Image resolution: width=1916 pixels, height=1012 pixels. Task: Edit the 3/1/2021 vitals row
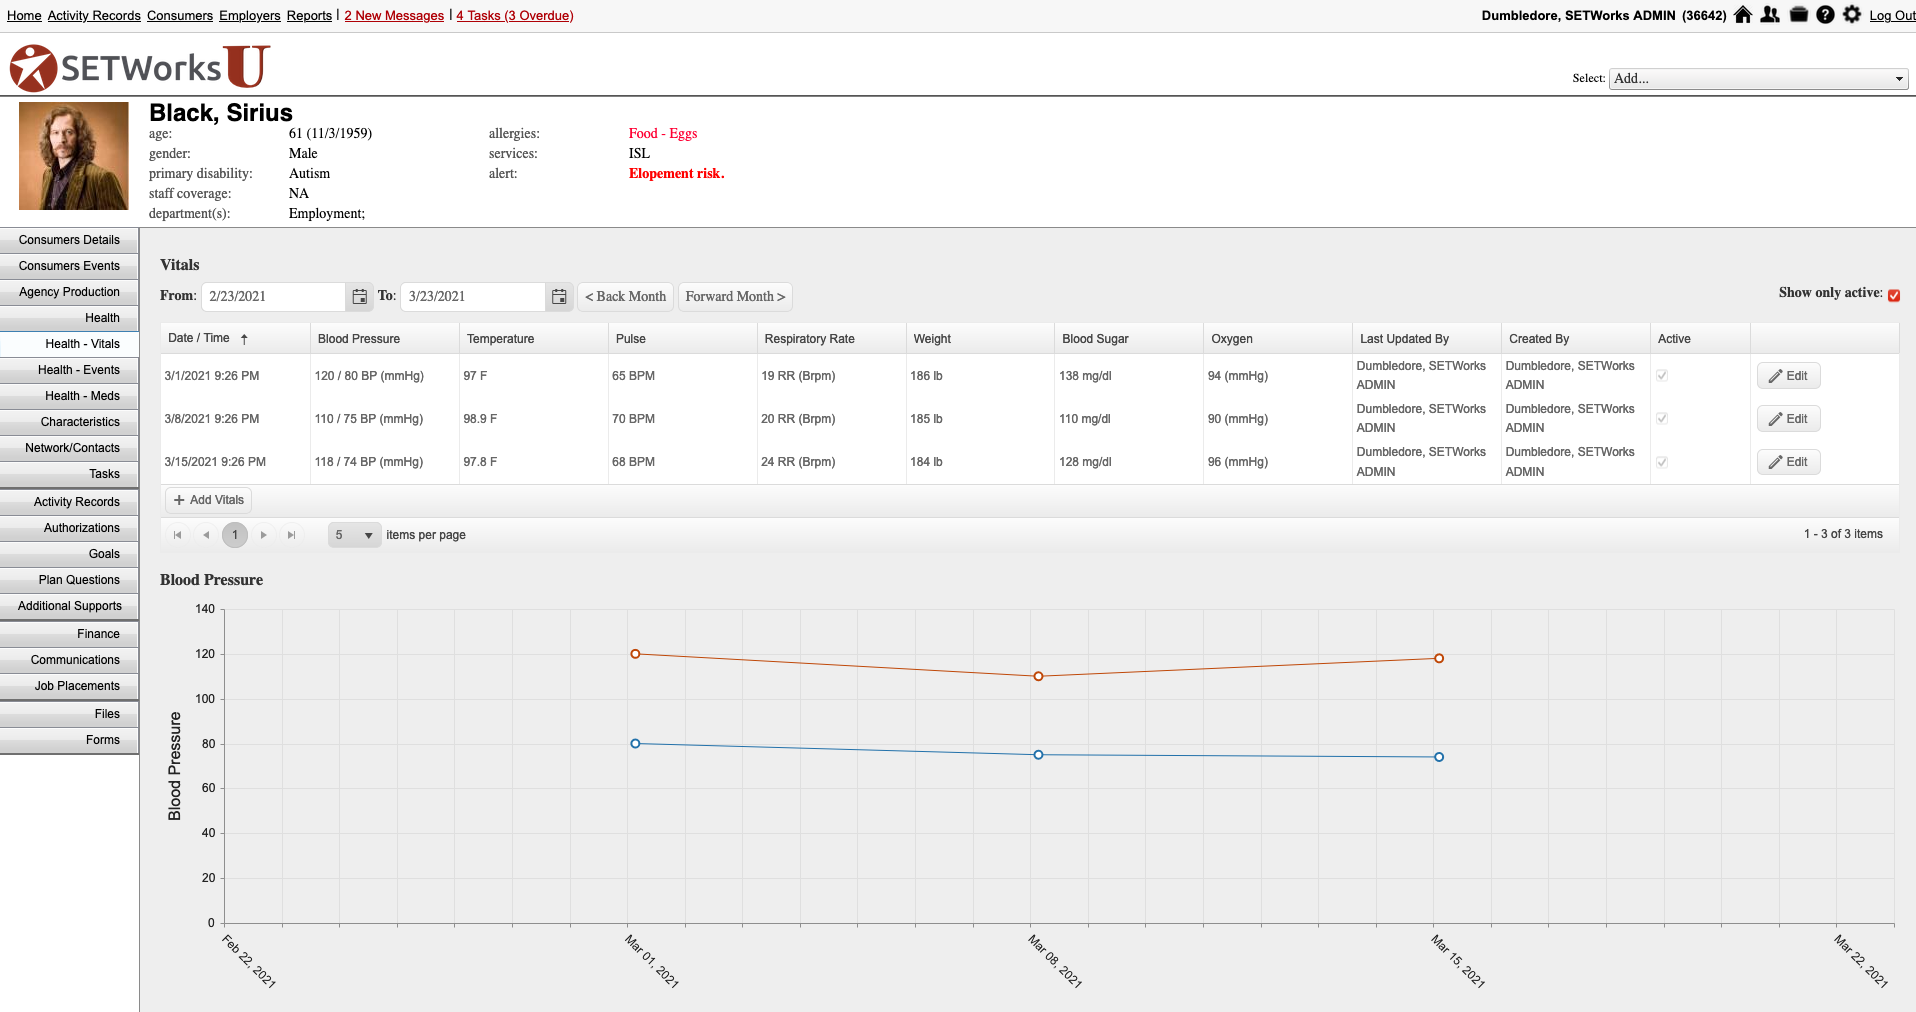pyautogui.click(x=1788, y=376)
